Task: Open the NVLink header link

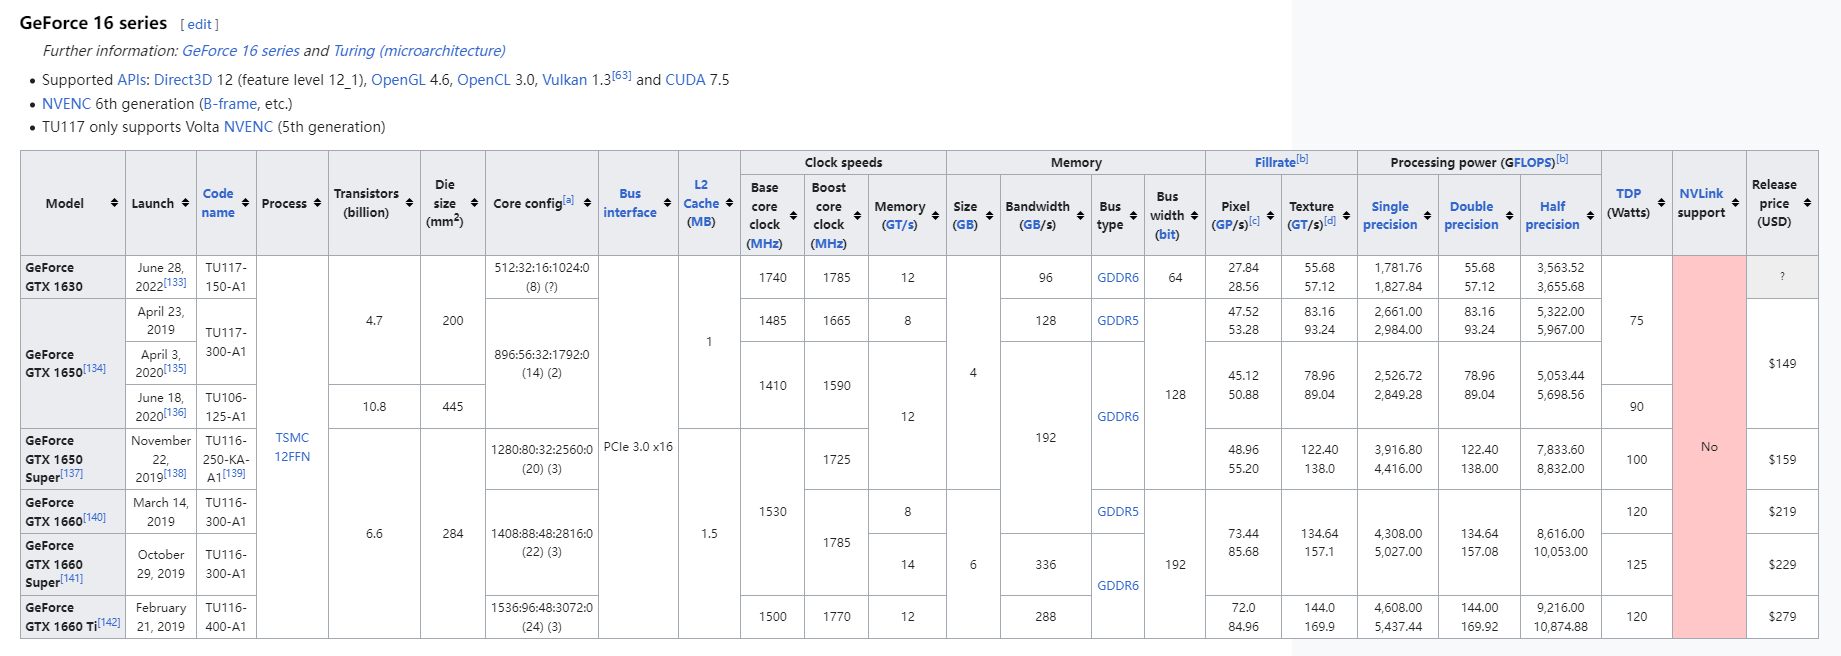Action: (1701, 194)
